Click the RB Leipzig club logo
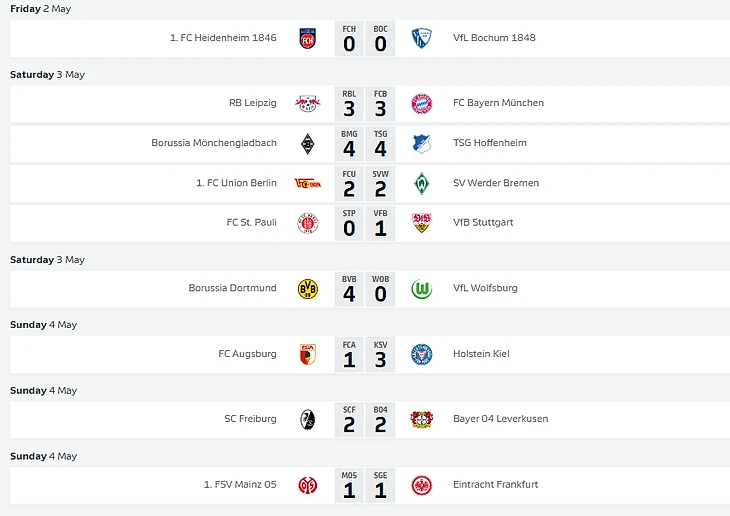Image resolution: width=730 pixels, height=516 pixels. 307,103
